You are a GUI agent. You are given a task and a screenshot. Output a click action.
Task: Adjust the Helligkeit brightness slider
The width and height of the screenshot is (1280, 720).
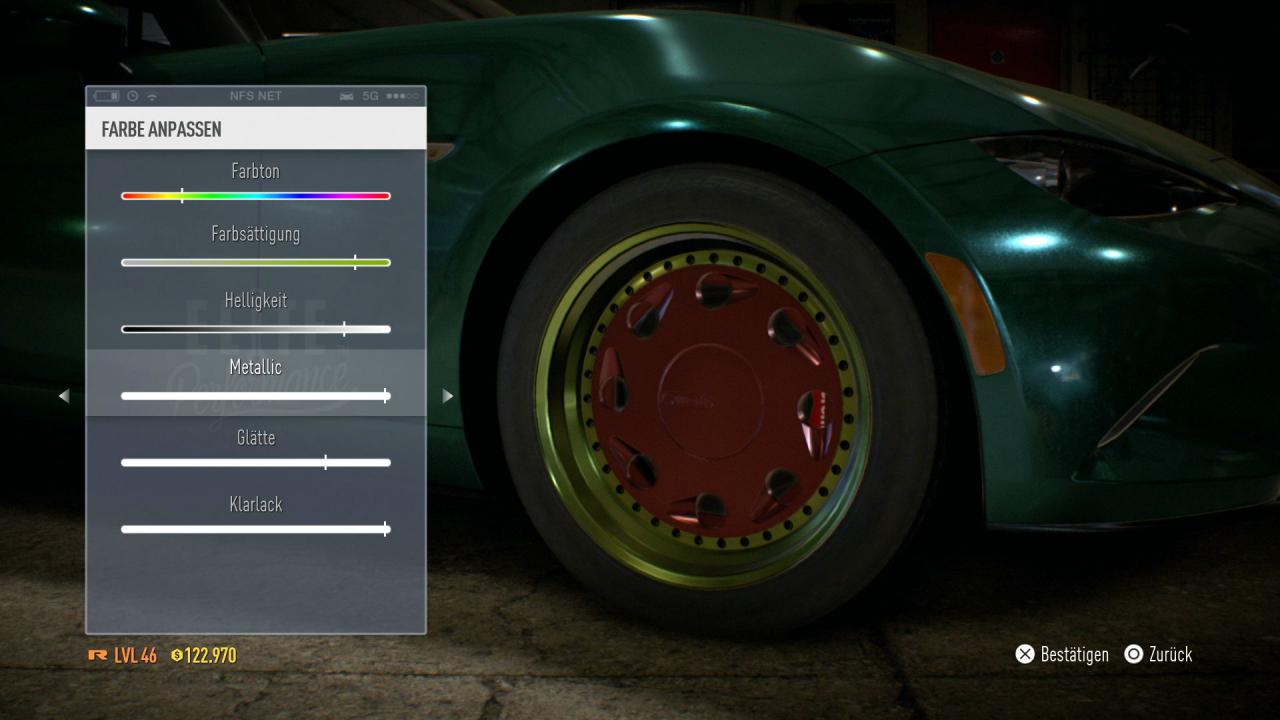coord(256,329)
